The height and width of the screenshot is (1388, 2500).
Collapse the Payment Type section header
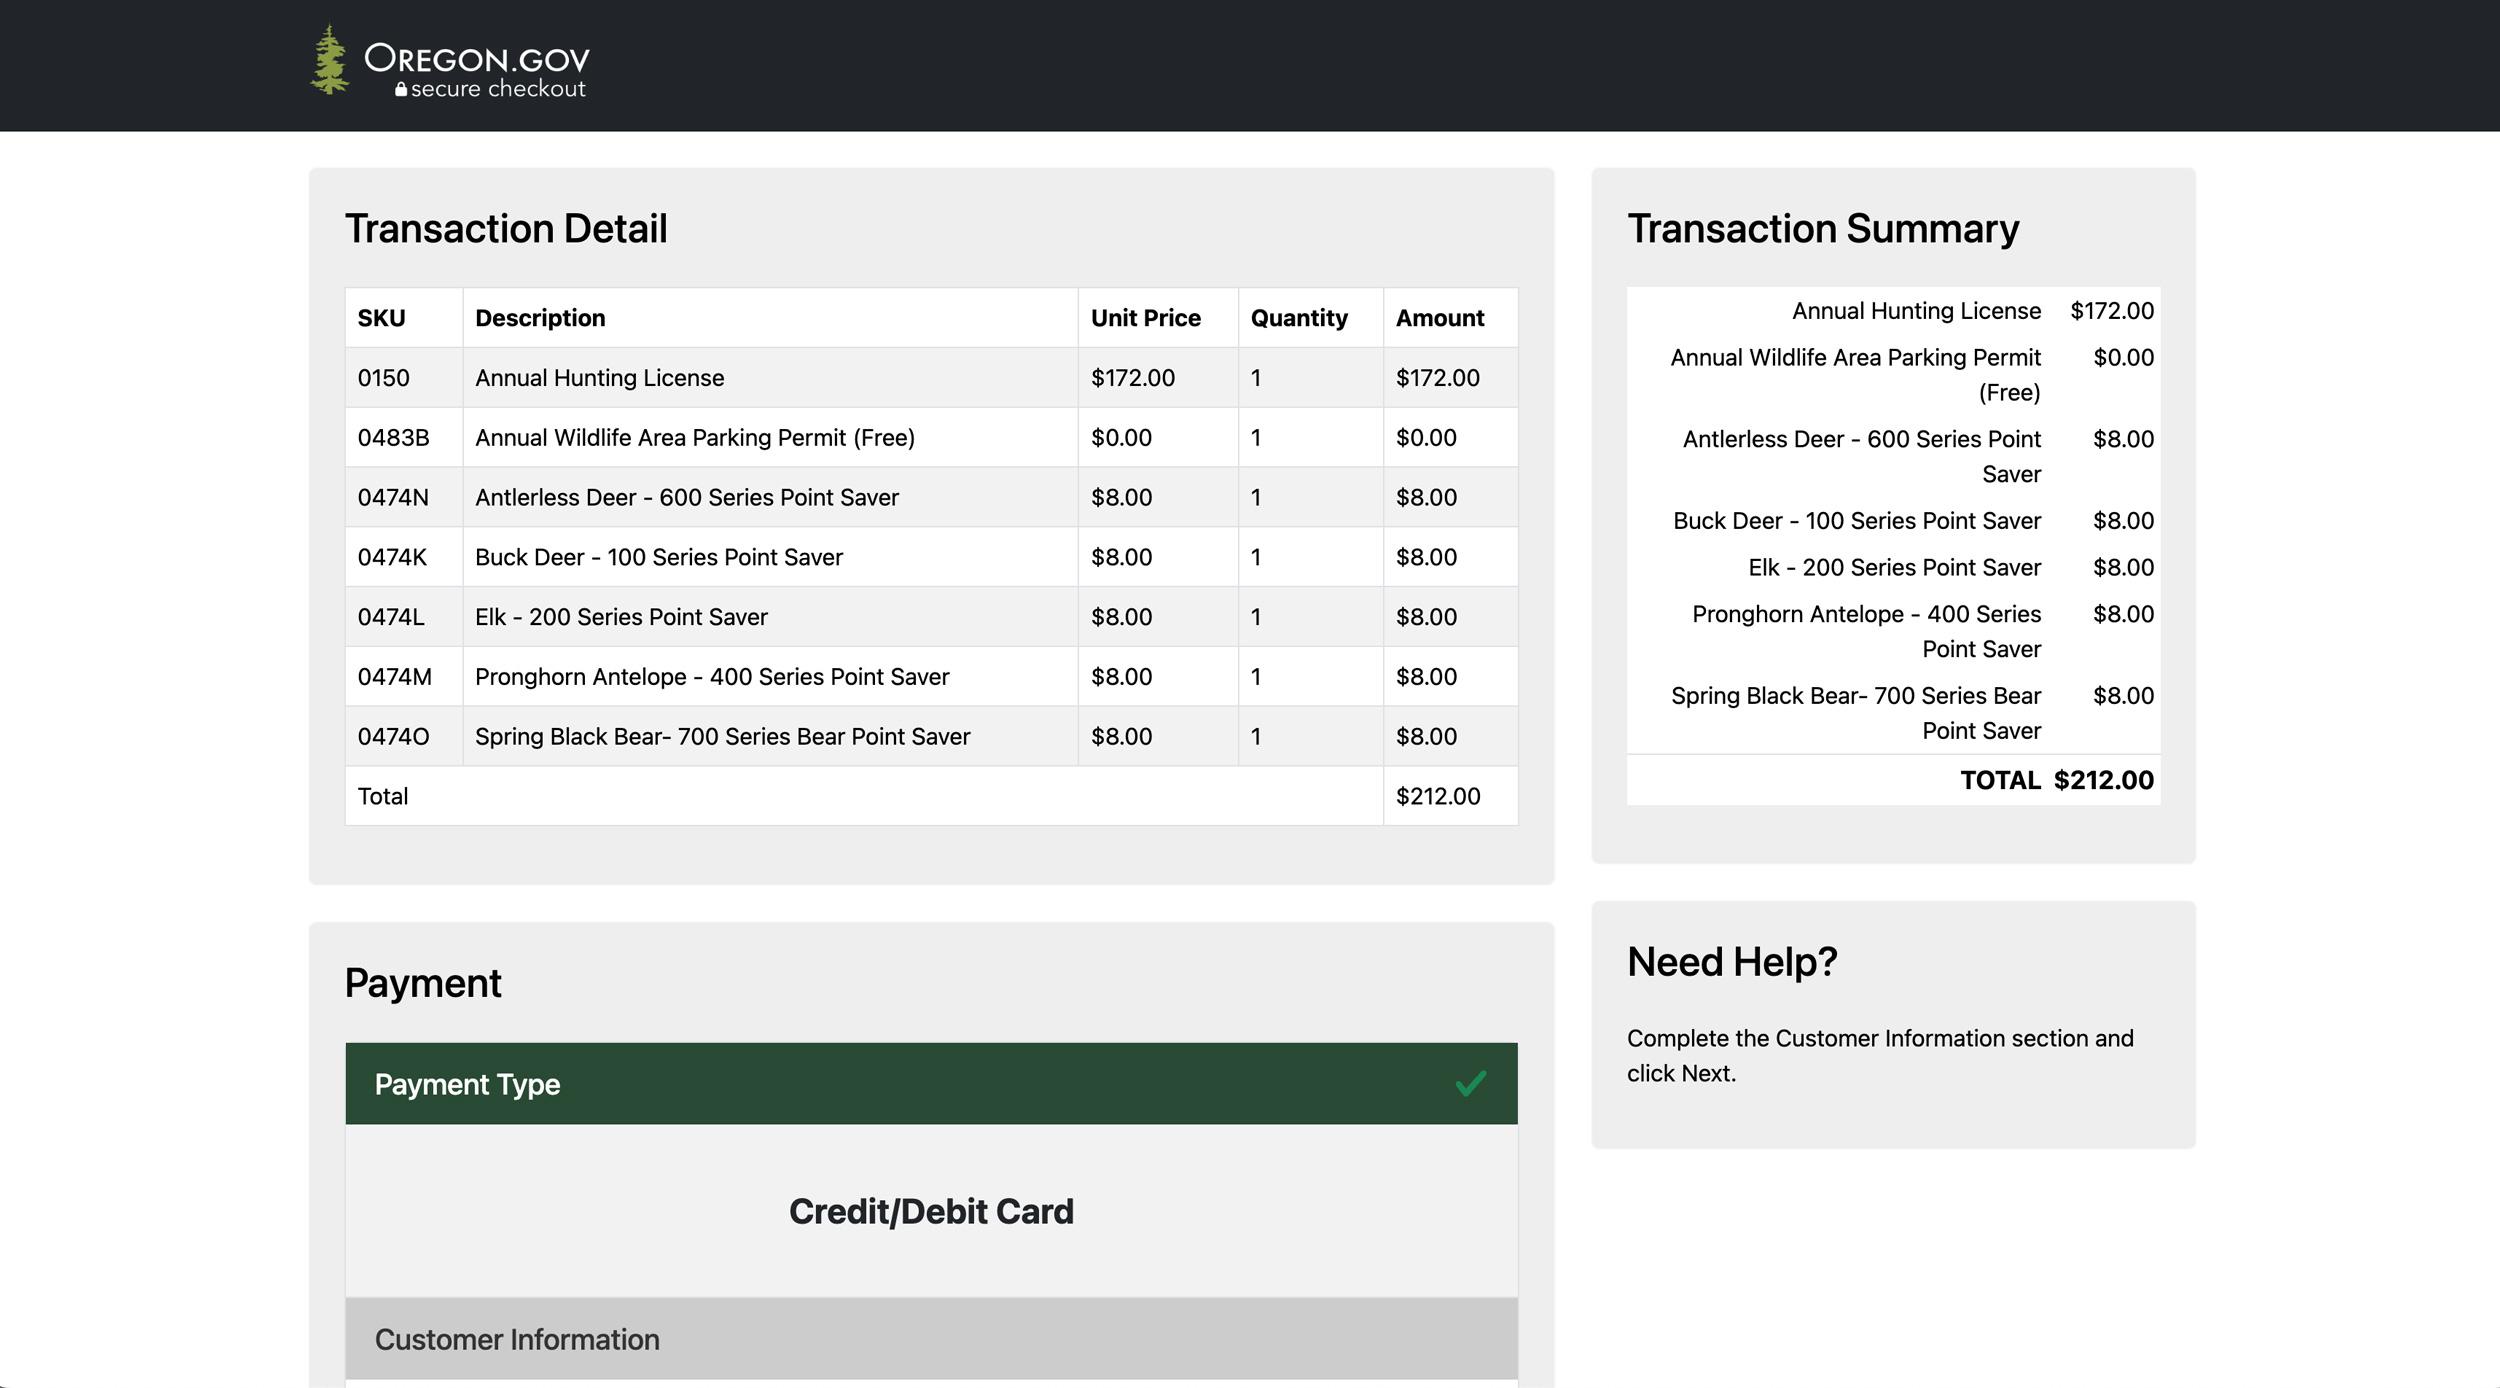(x=467, y=1084)
